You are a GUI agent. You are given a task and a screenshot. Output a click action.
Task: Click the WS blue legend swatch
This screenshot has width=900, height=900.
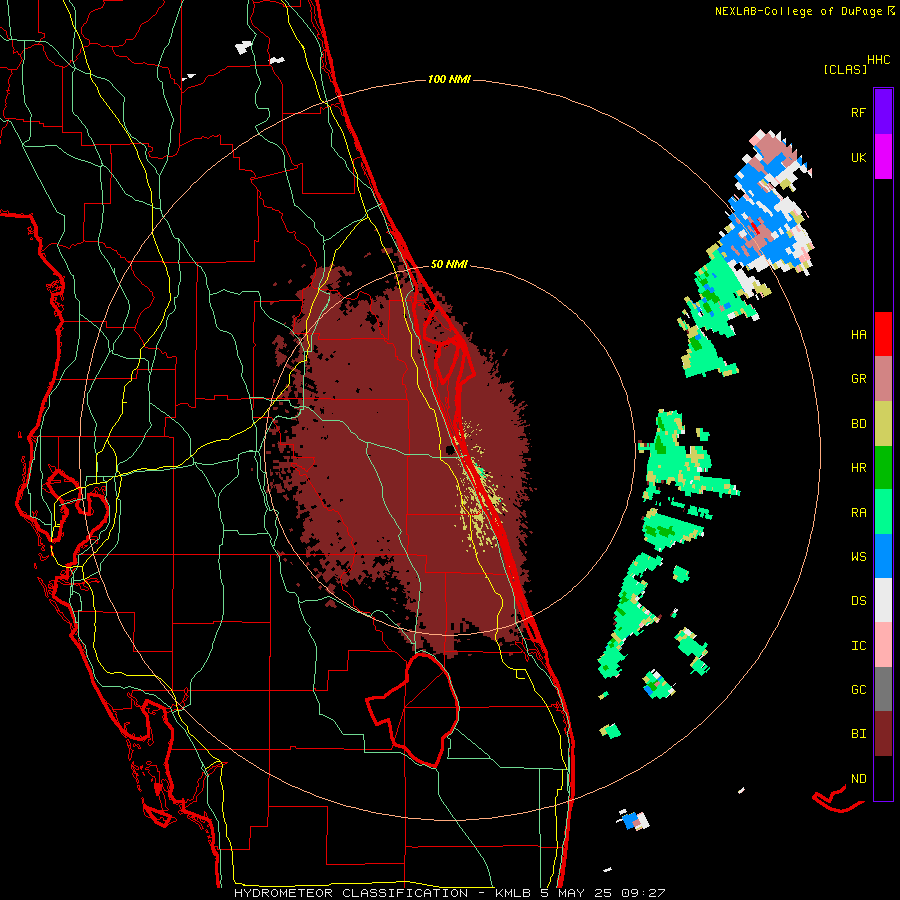tap(883, 556)
